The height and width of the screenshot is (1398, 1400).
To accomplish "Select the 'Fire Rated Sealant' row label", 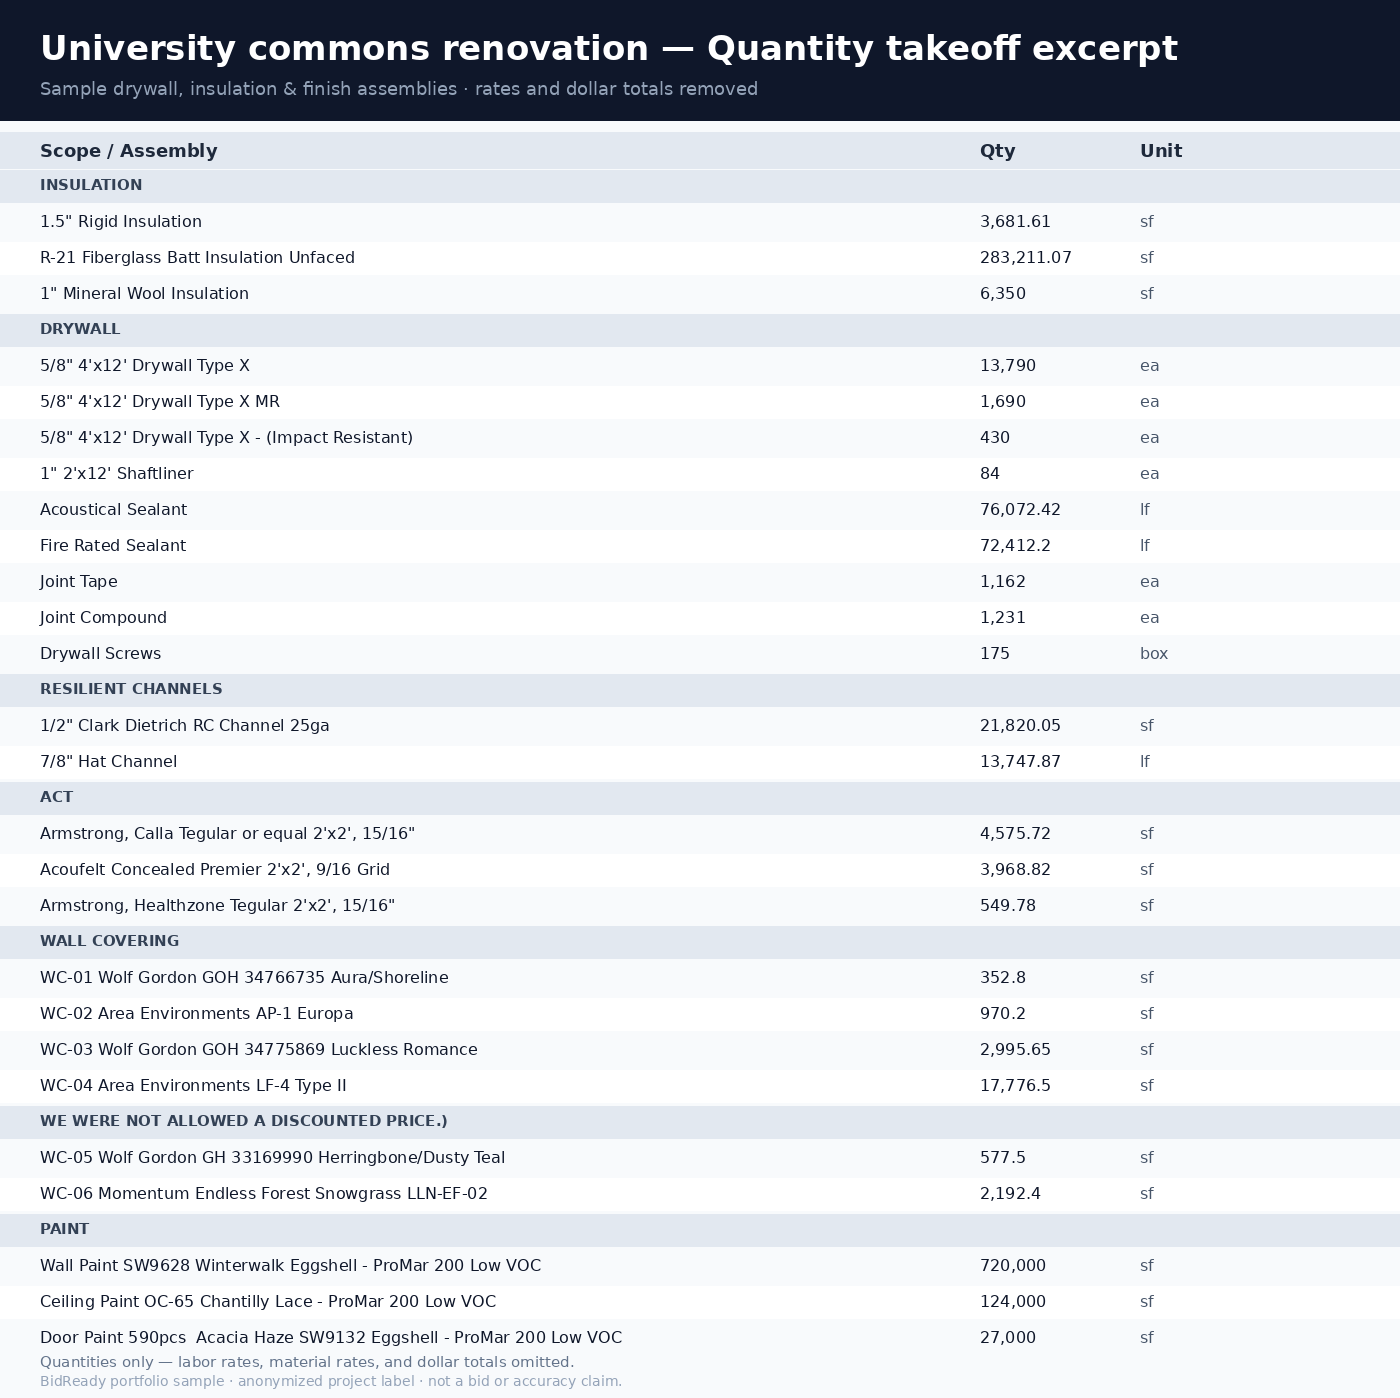I will point(113,546).
